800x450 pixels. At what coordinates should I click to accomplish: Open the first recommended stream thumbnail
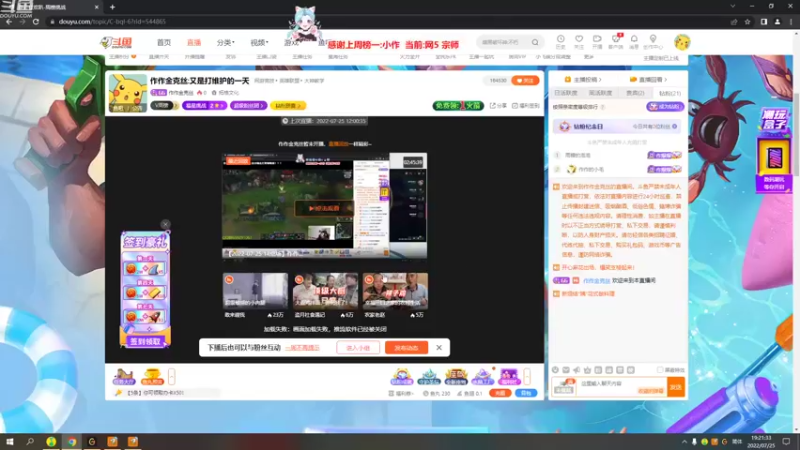pos(255,291)
